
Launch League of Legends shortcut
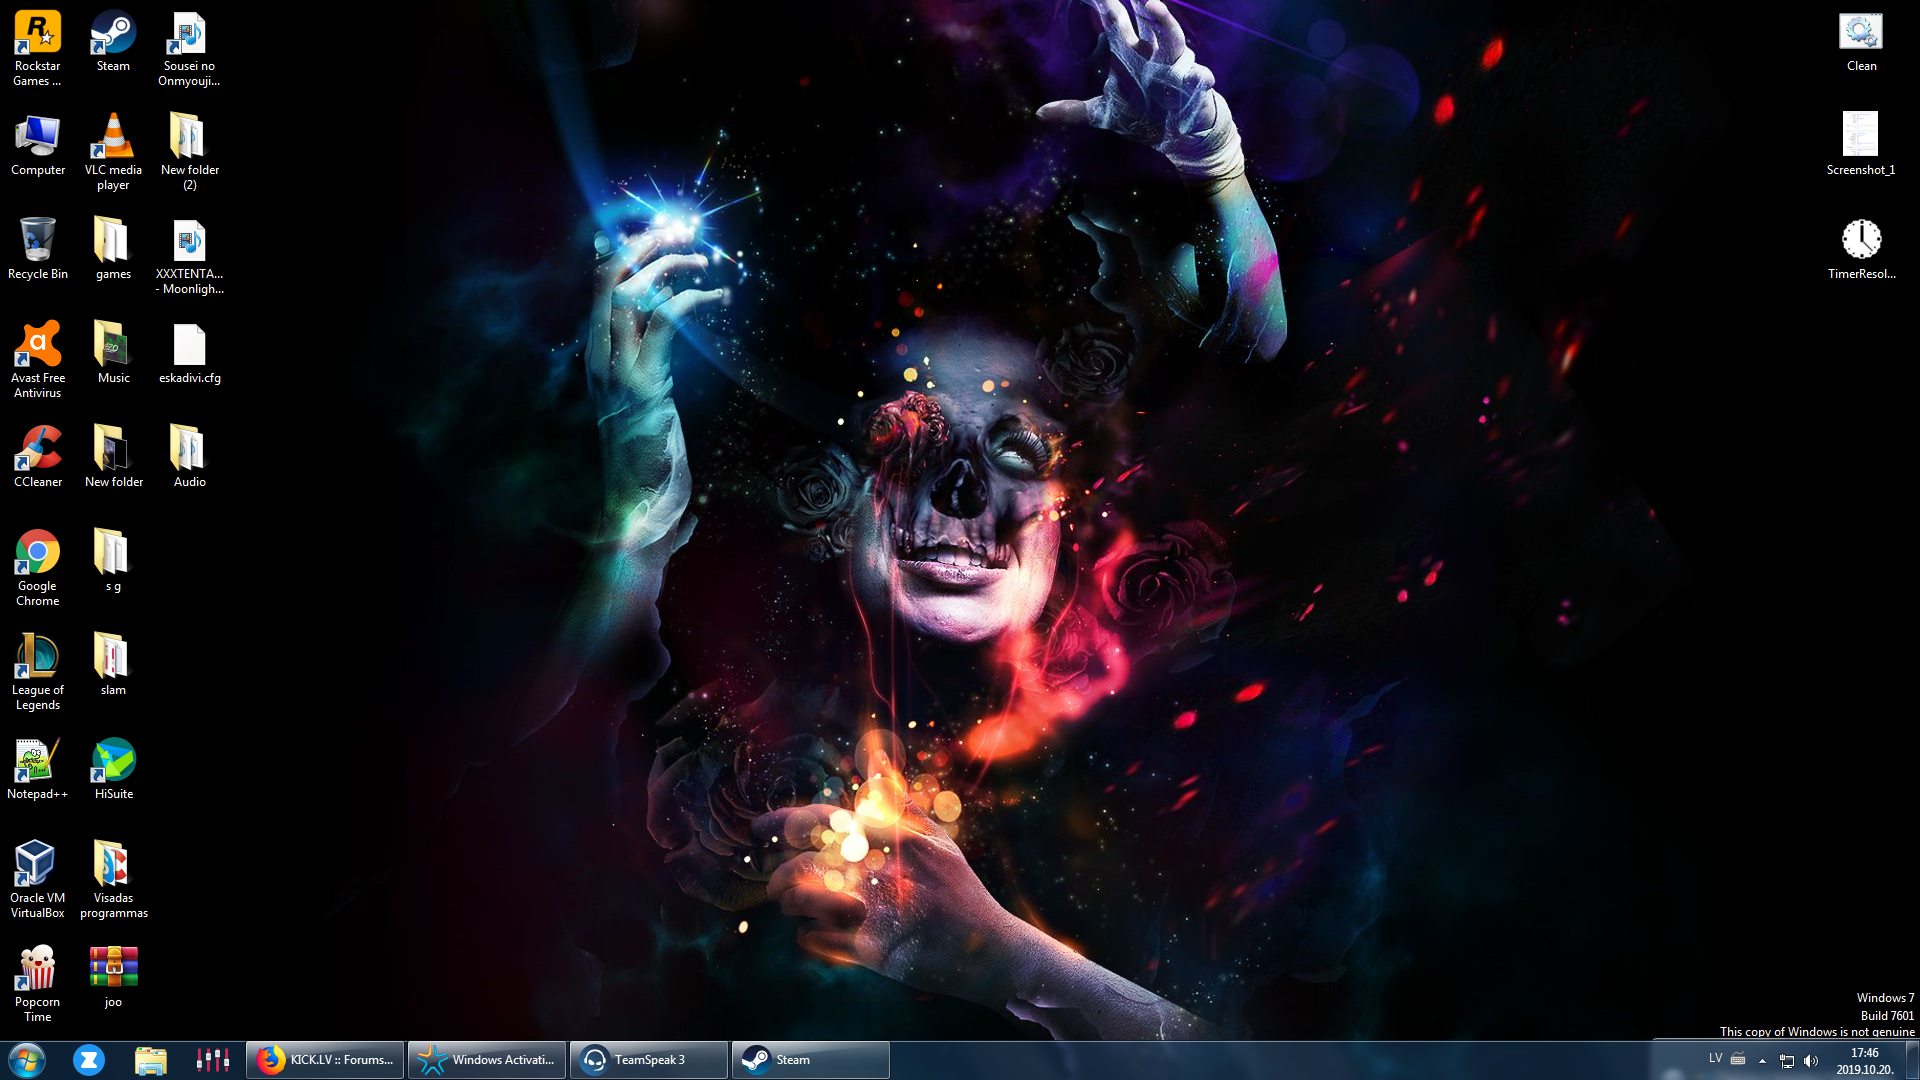(x=37, y=672)
